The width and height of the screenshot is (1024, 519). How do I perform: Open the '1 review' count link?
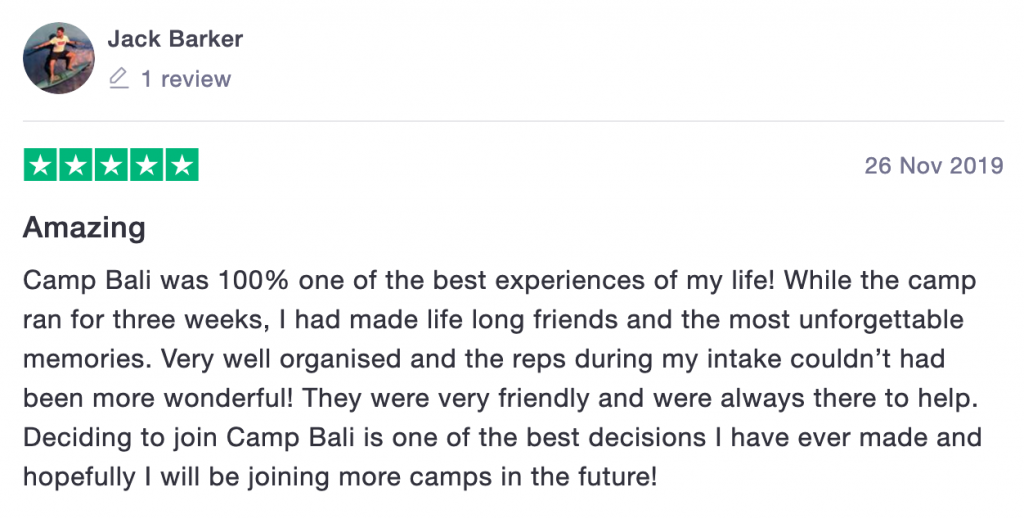pyautogui.click(x=186, y=79)
